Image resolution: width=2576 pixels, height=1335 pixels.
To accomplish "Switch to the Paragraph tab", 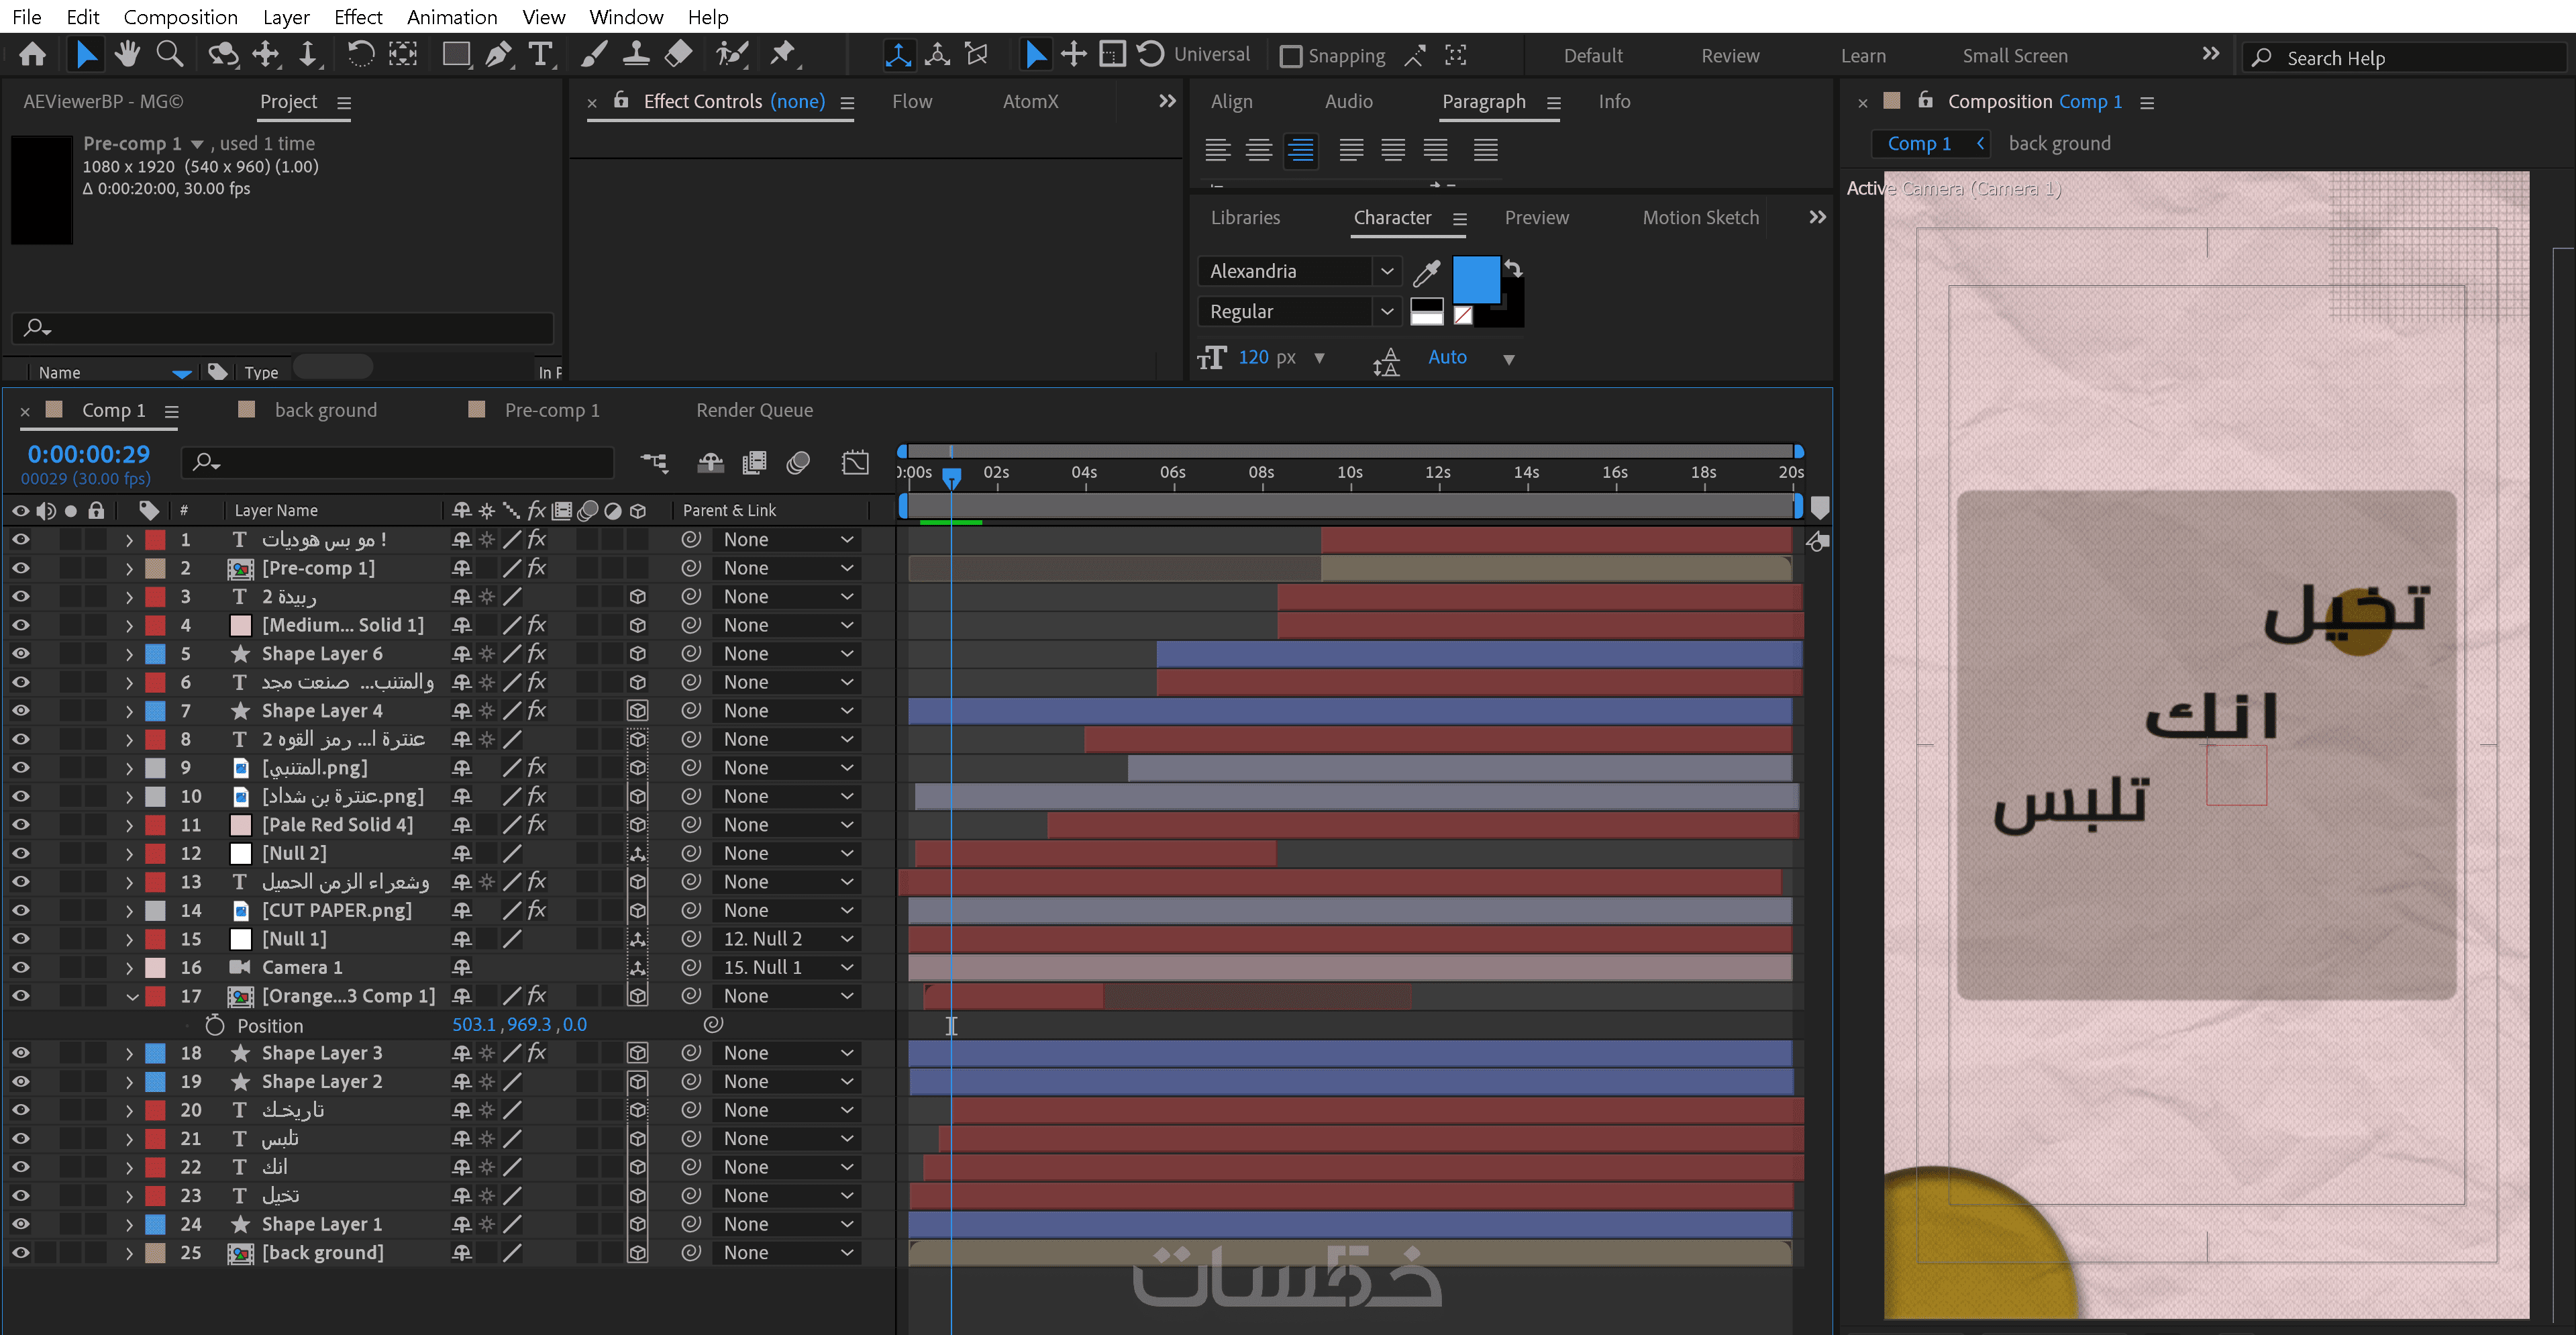I will (x=1484, y=101).
